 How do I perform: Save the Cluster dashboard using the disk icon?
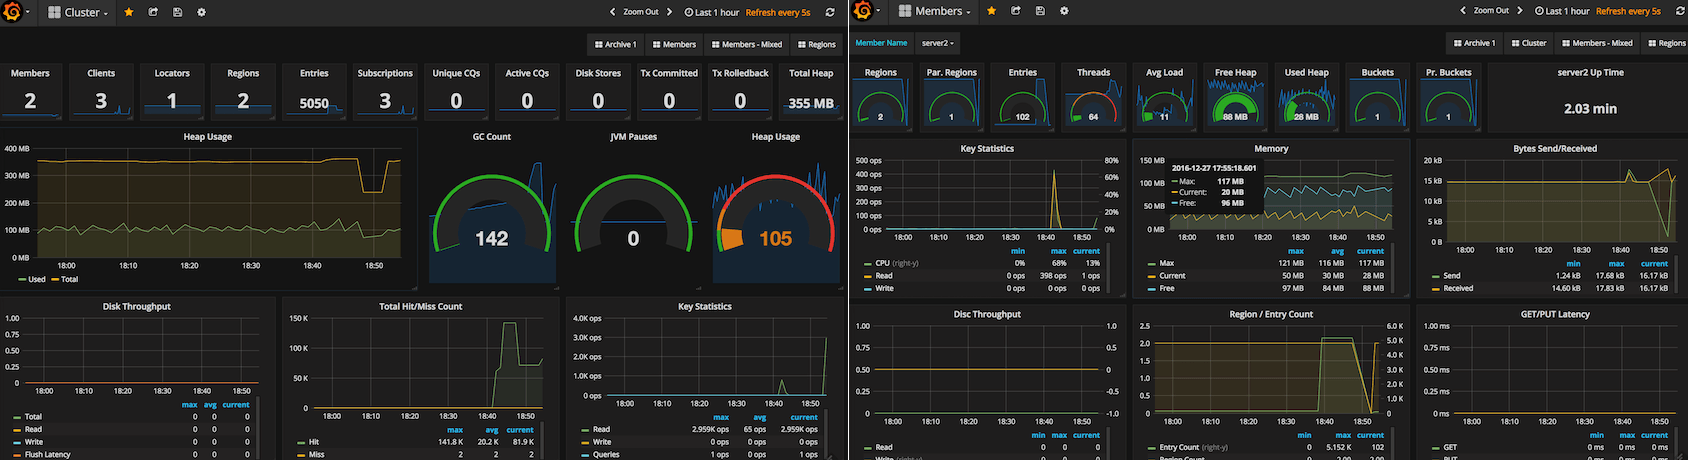pos(177,12)
